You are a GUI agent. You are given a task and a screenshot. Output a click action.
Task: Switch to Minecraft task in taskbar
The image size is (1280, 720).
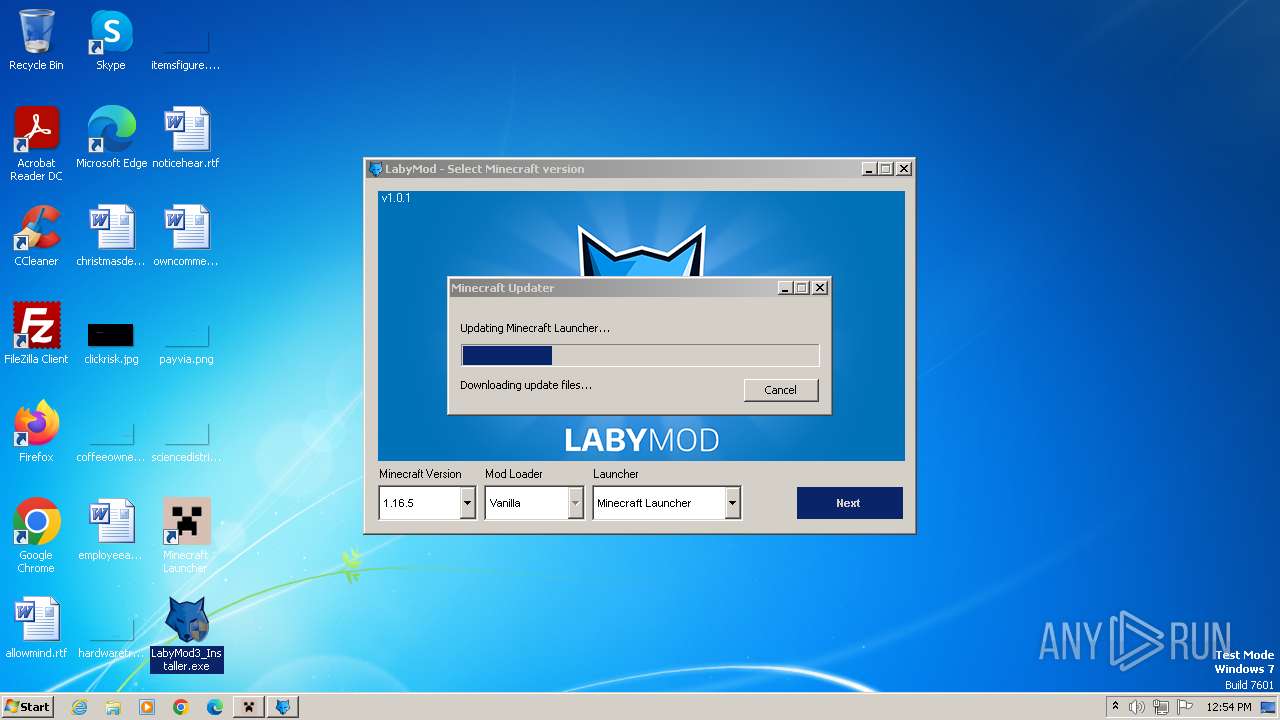point(249,707)
